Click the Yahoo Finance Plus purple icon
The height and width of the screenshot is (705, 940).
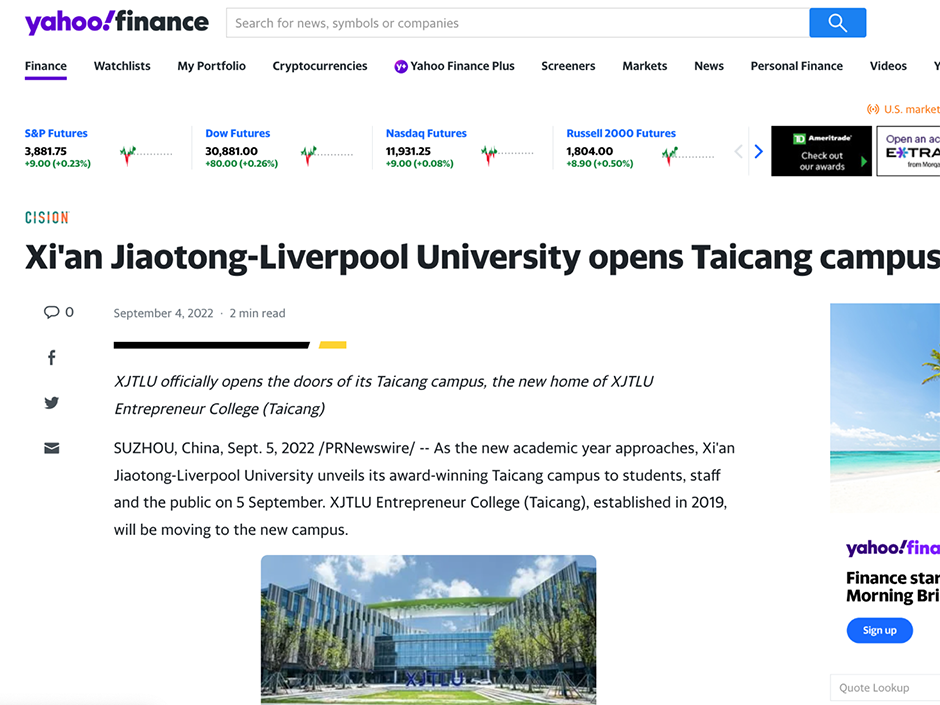tap(400, 67)
